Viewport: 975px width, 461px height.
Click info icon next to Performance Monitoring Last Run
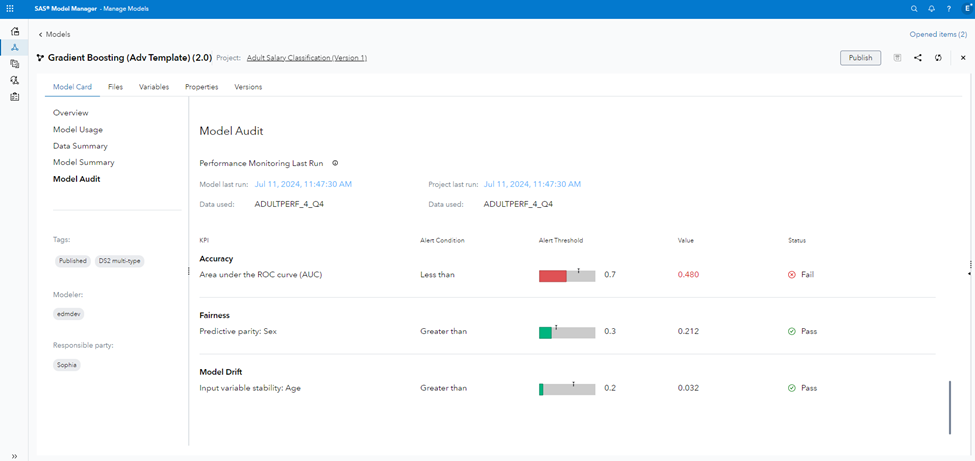335,163
